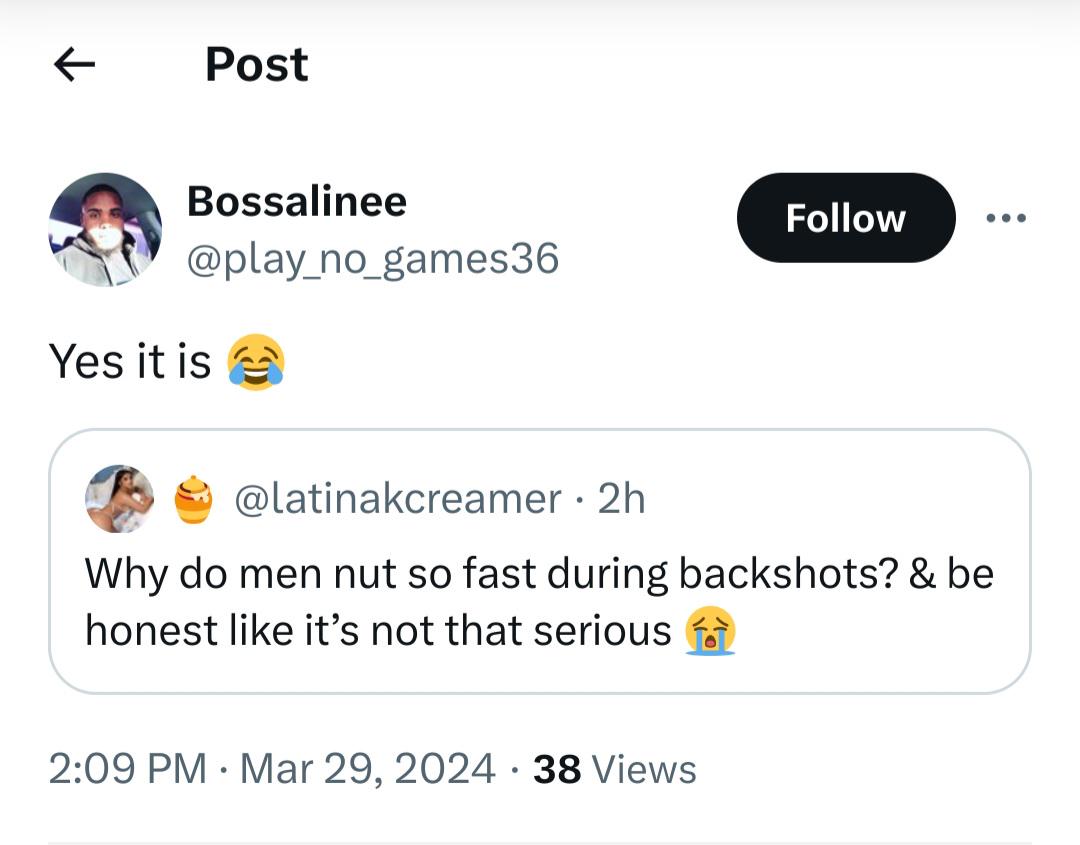Click the honey pot emoji name

(x=194, y=499)
